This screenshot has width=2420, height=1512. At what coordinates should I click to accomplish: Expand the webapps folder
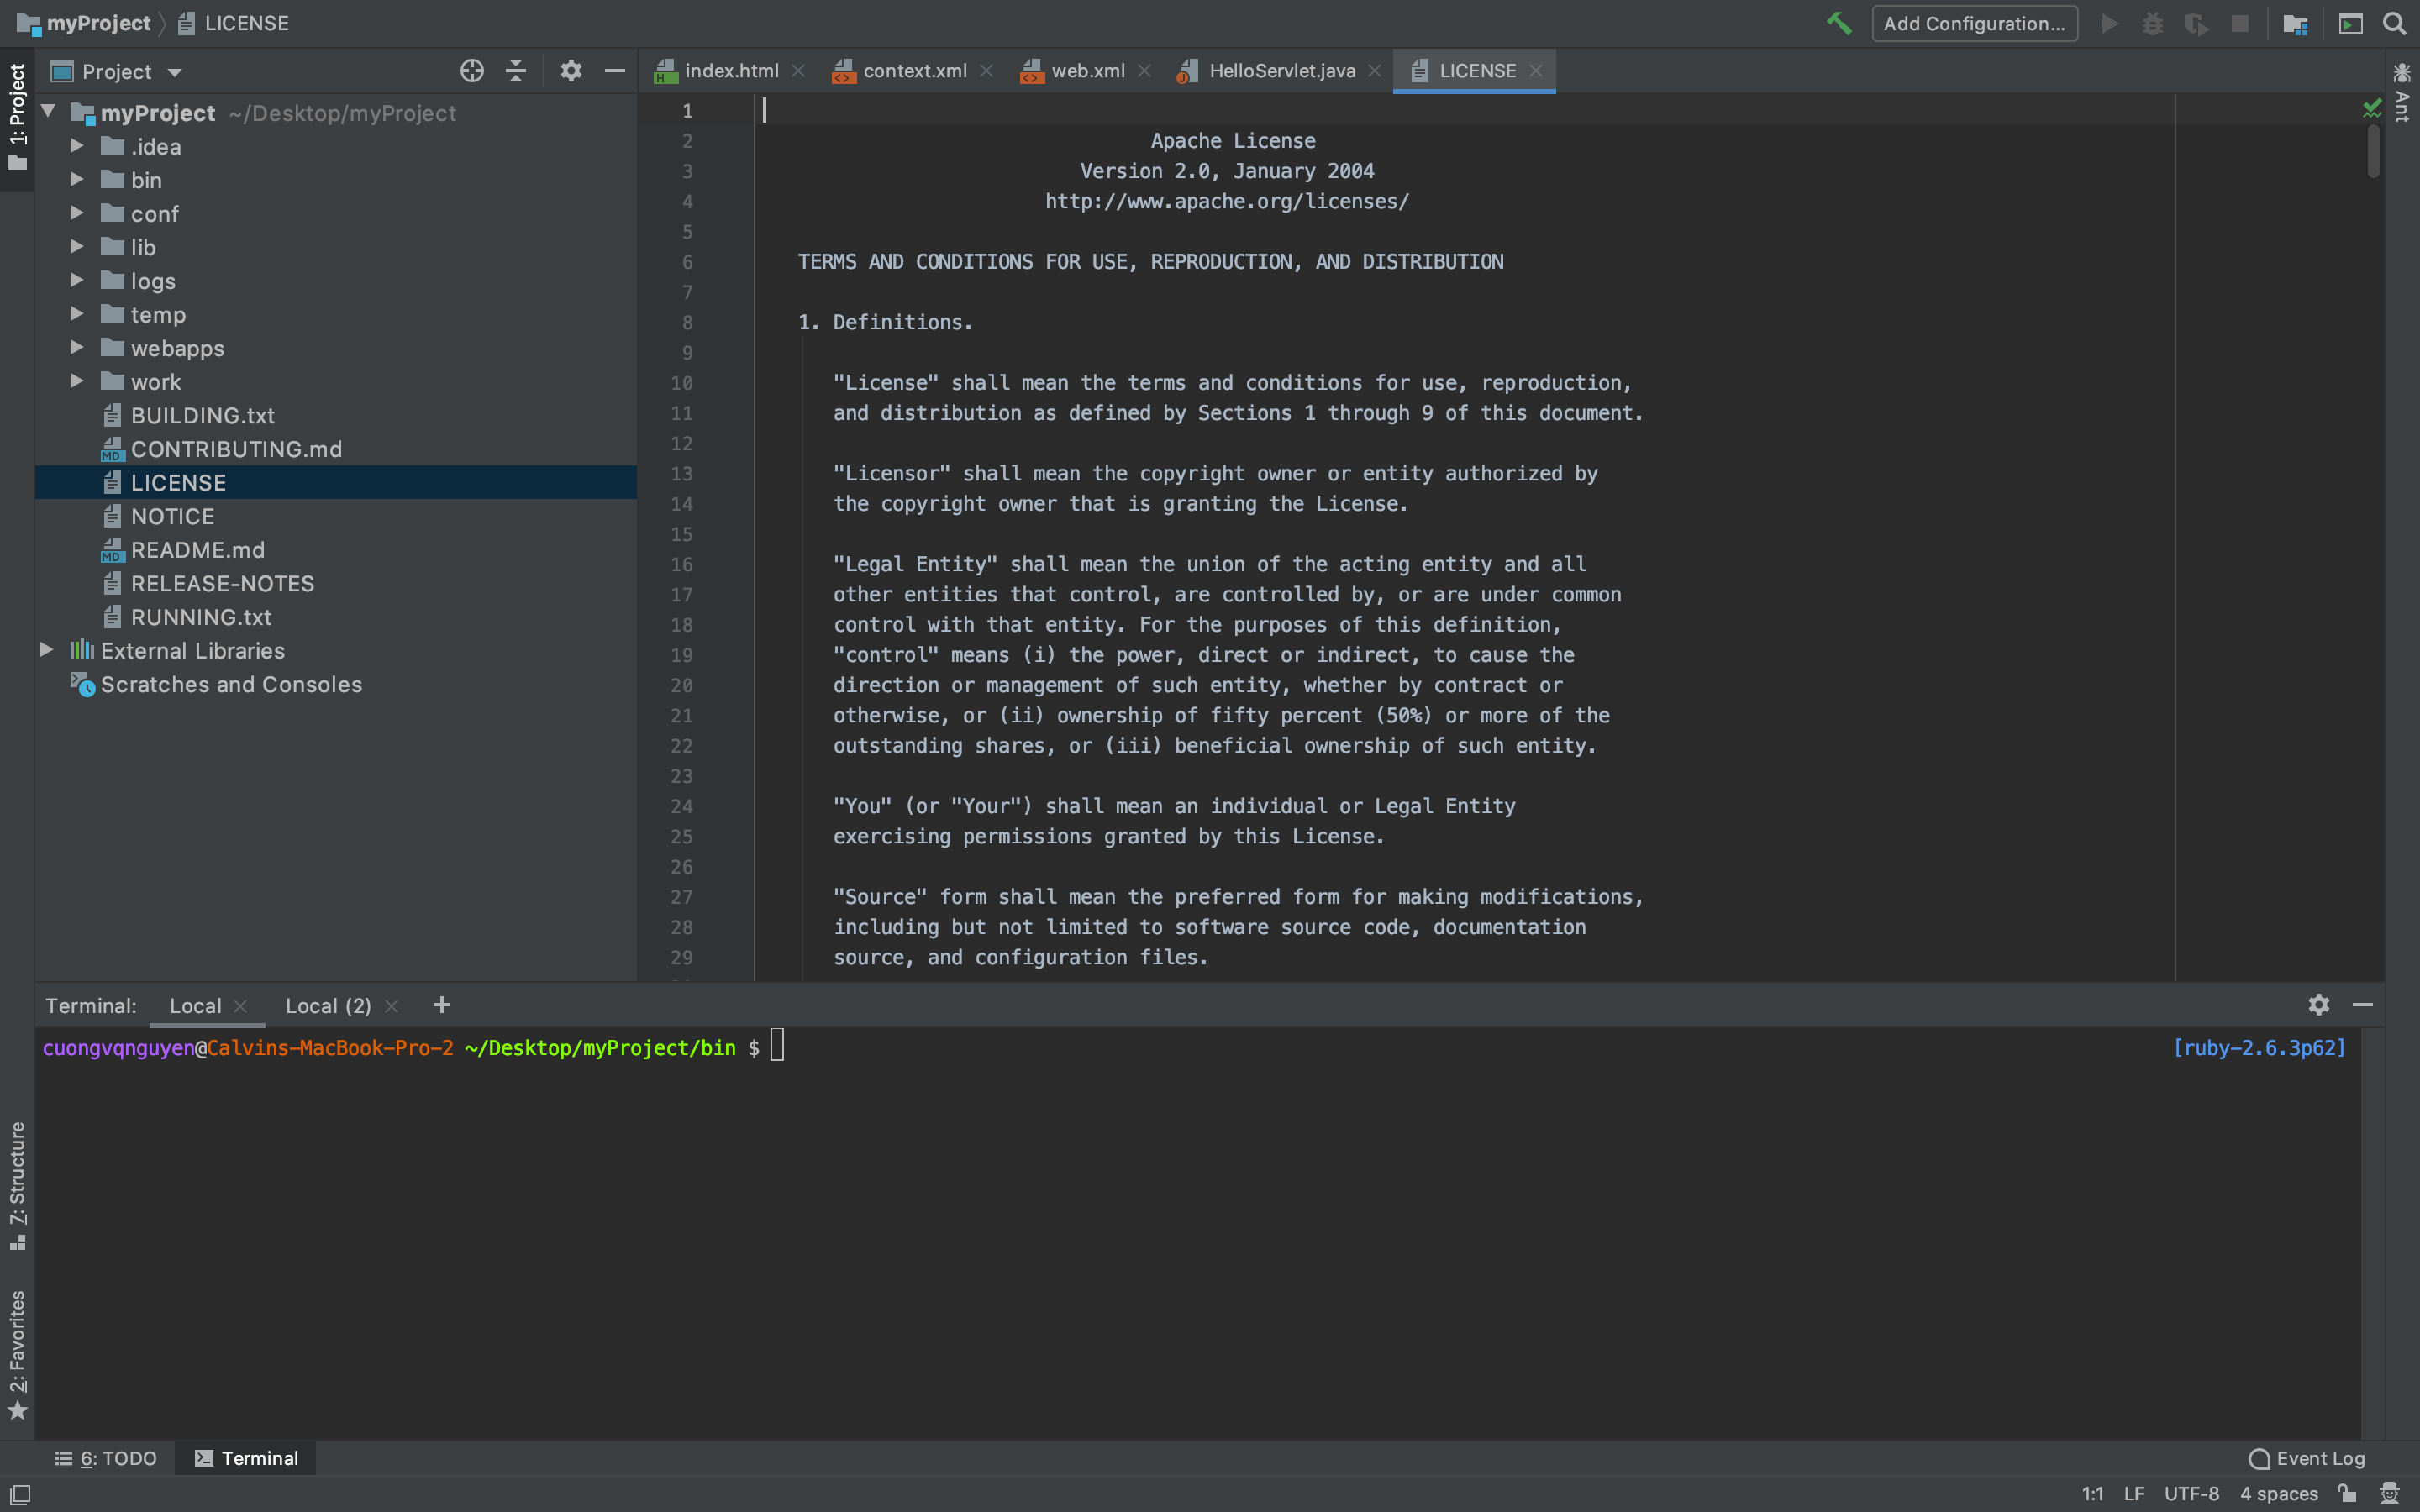tap(77, 348)
